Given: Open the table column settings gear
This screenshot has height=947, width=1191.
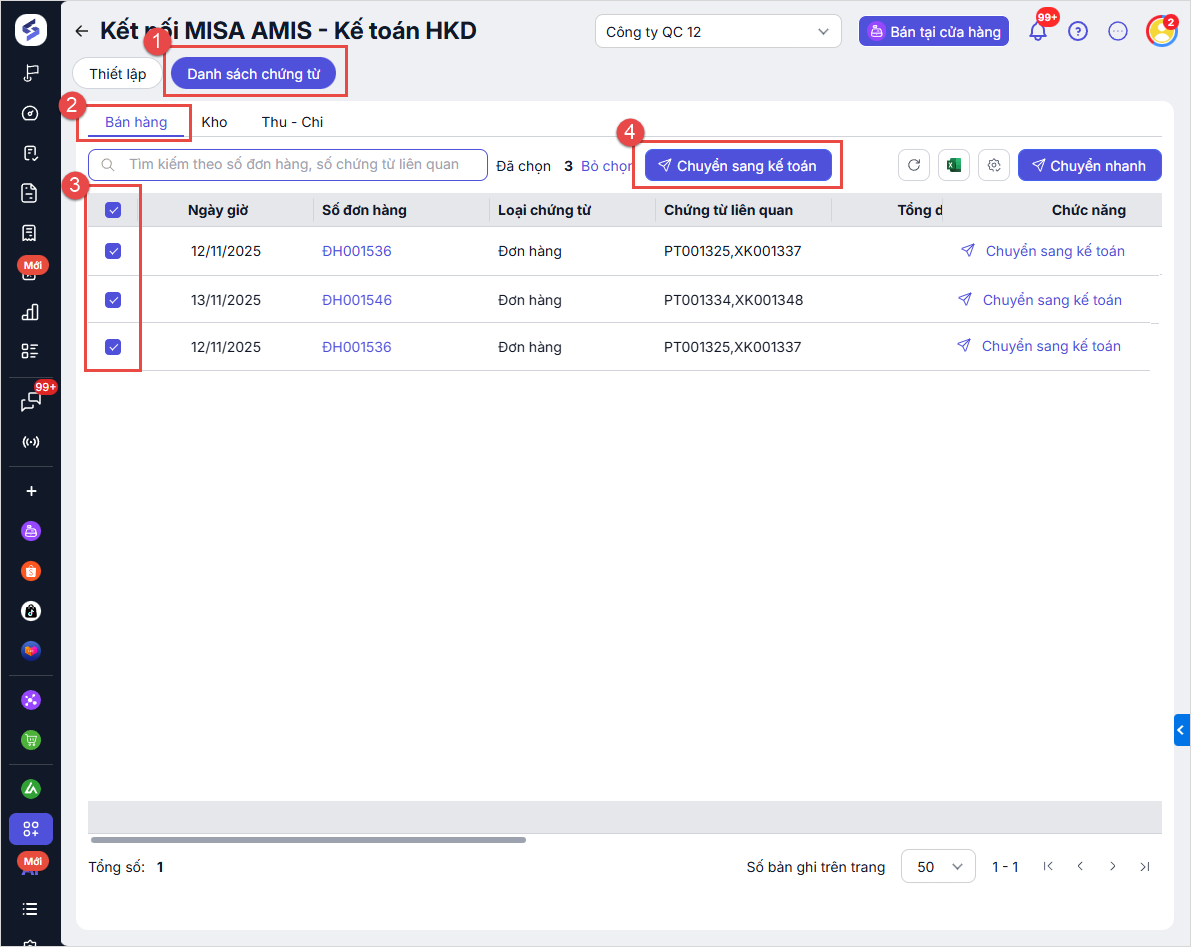Looking at the screenshot, I should click(x=994, y=166).
